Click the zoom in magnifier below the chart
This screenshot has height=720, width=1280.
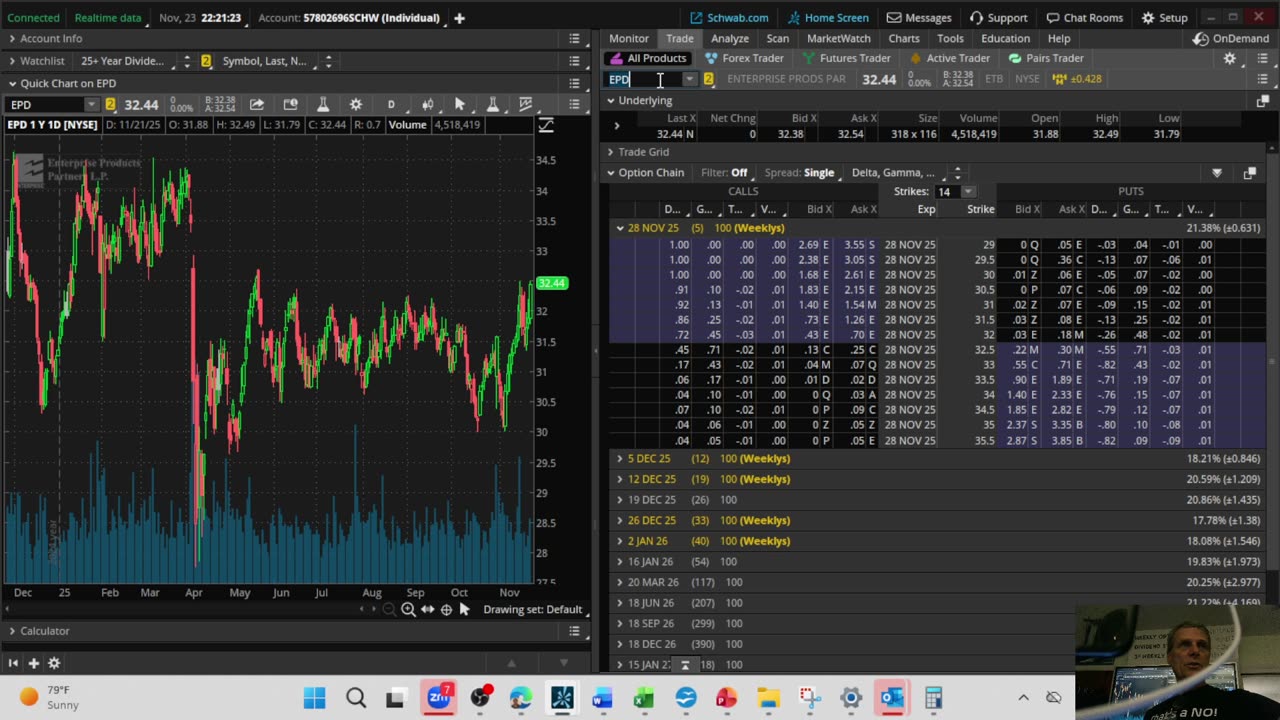[x=408, y=610]
